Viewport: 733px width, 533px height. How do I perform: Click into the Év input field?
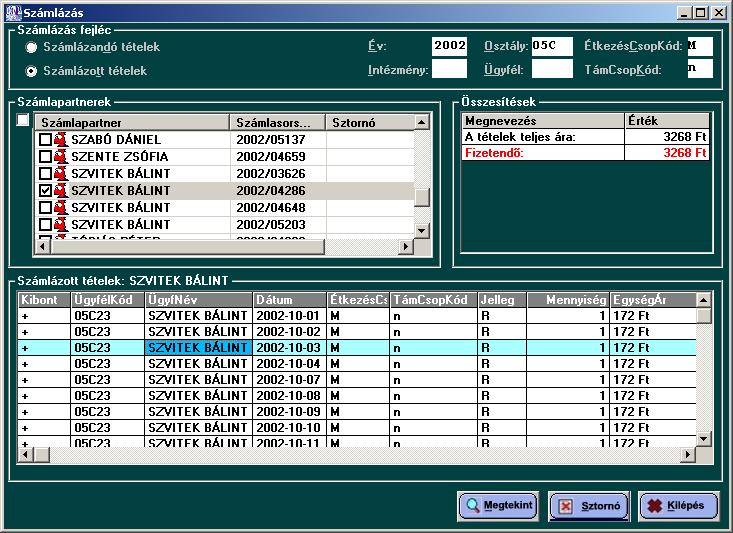(449, 46)
